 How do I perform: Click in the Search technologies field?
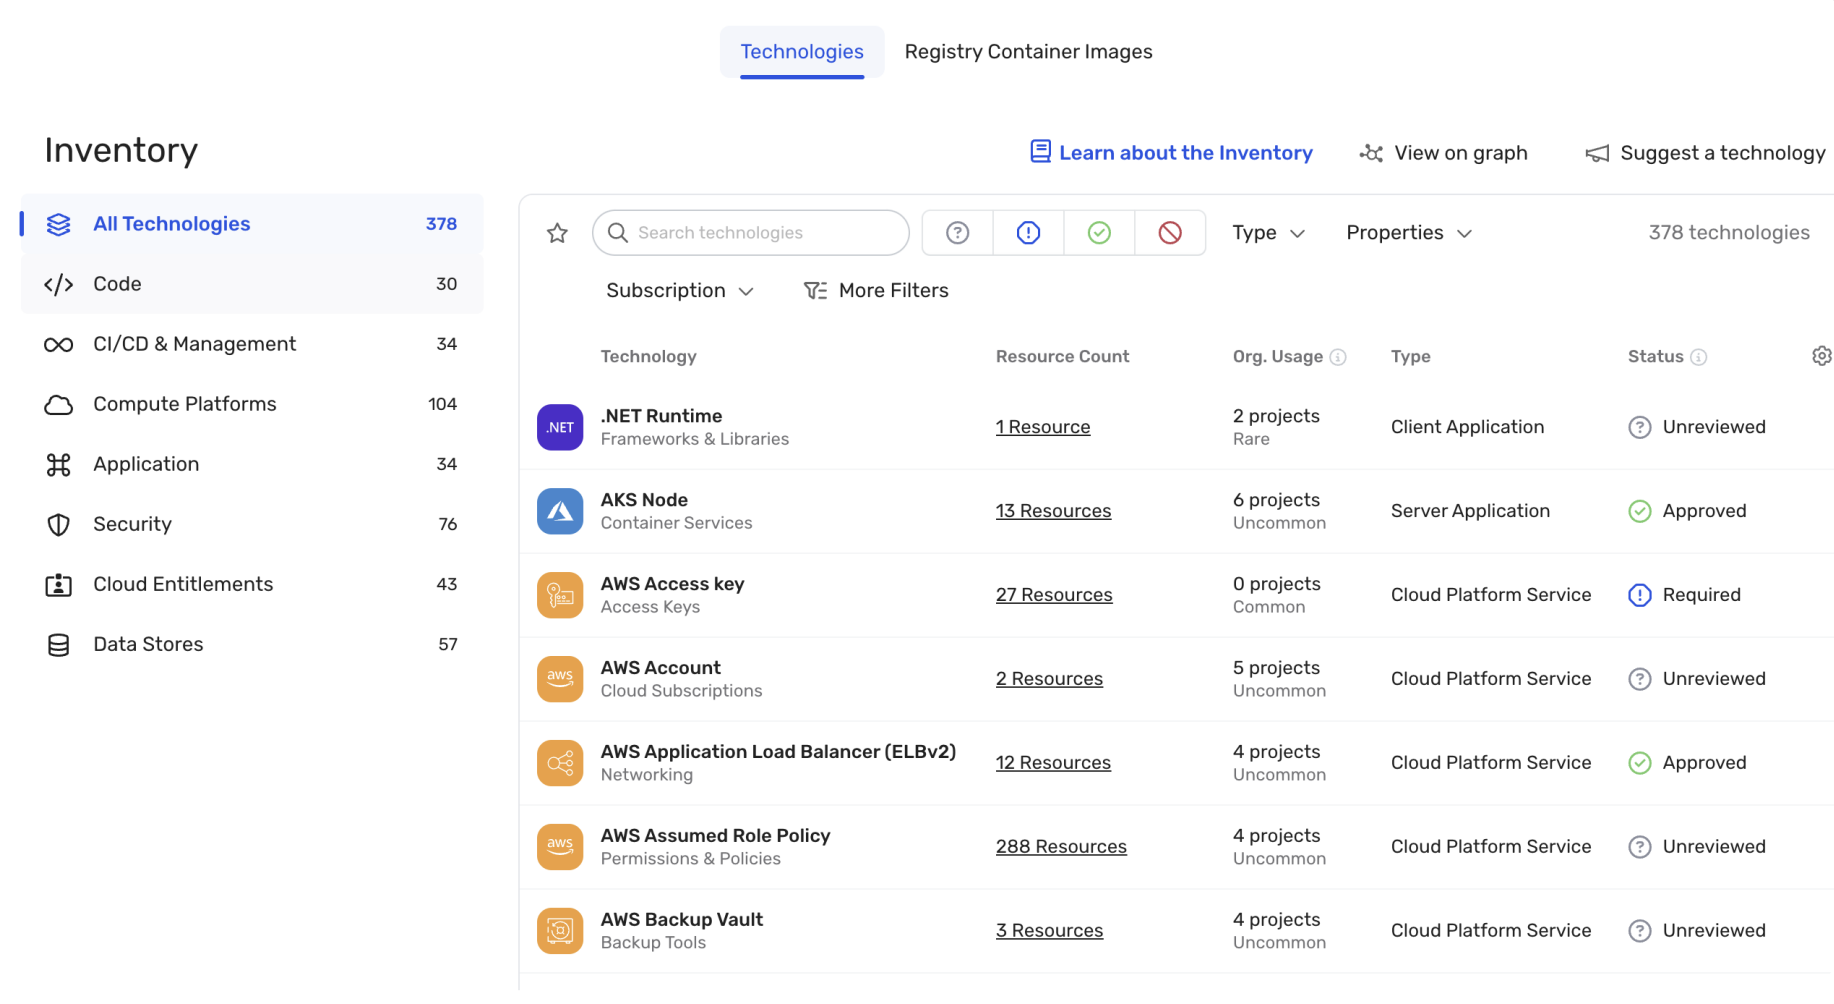click(751, 233)
